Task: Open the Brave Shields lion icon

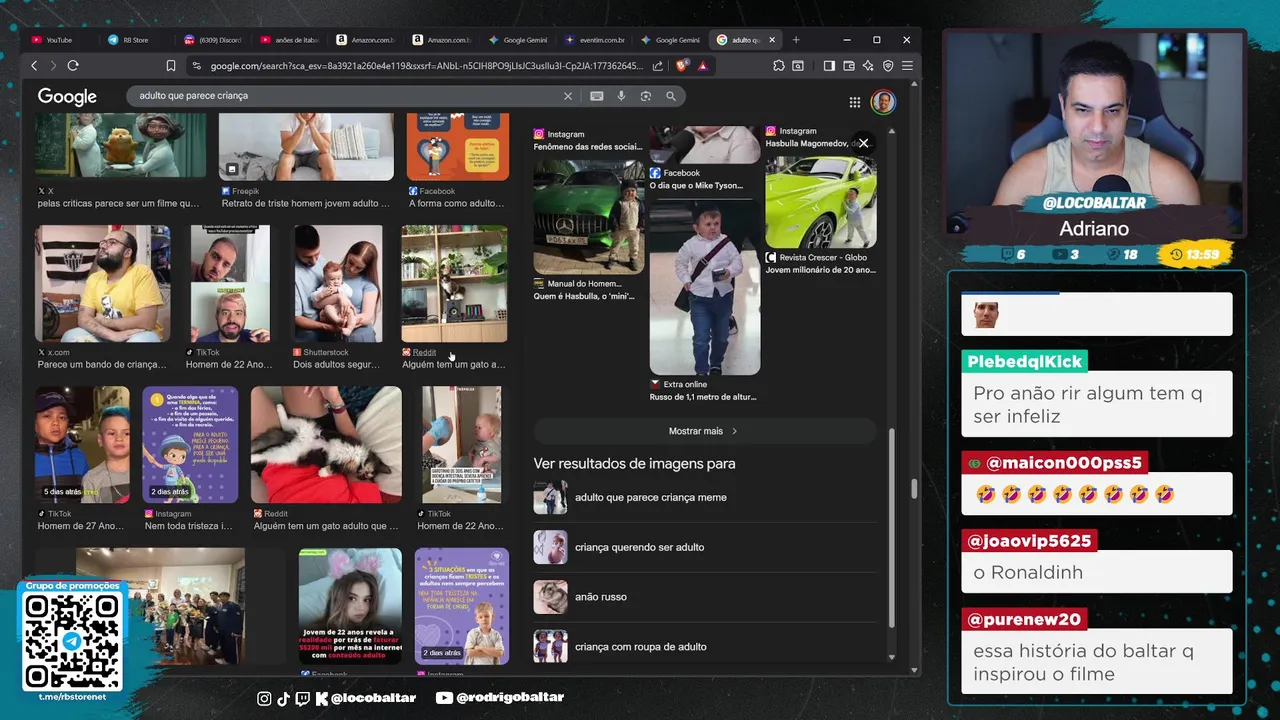Action: 682,66
